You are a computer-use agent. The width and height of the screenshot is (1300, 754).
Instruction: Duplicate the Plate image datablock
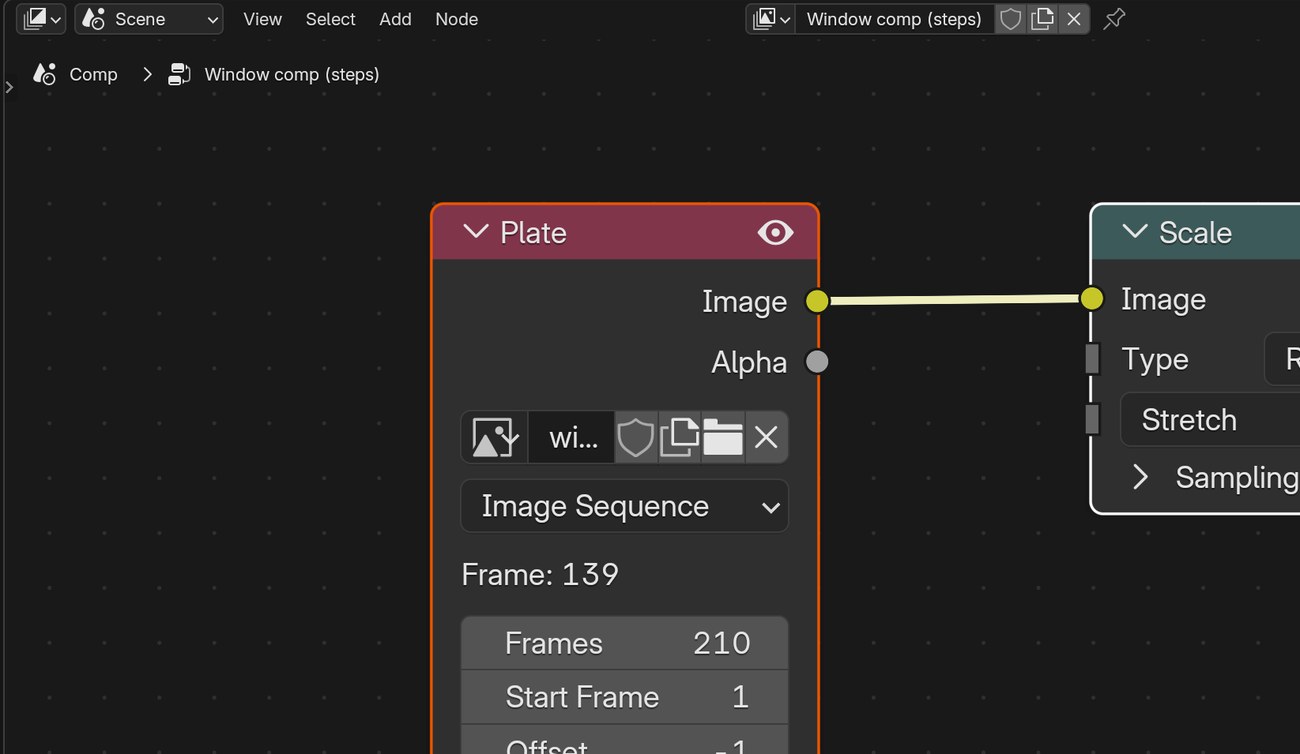coord(679,437)
